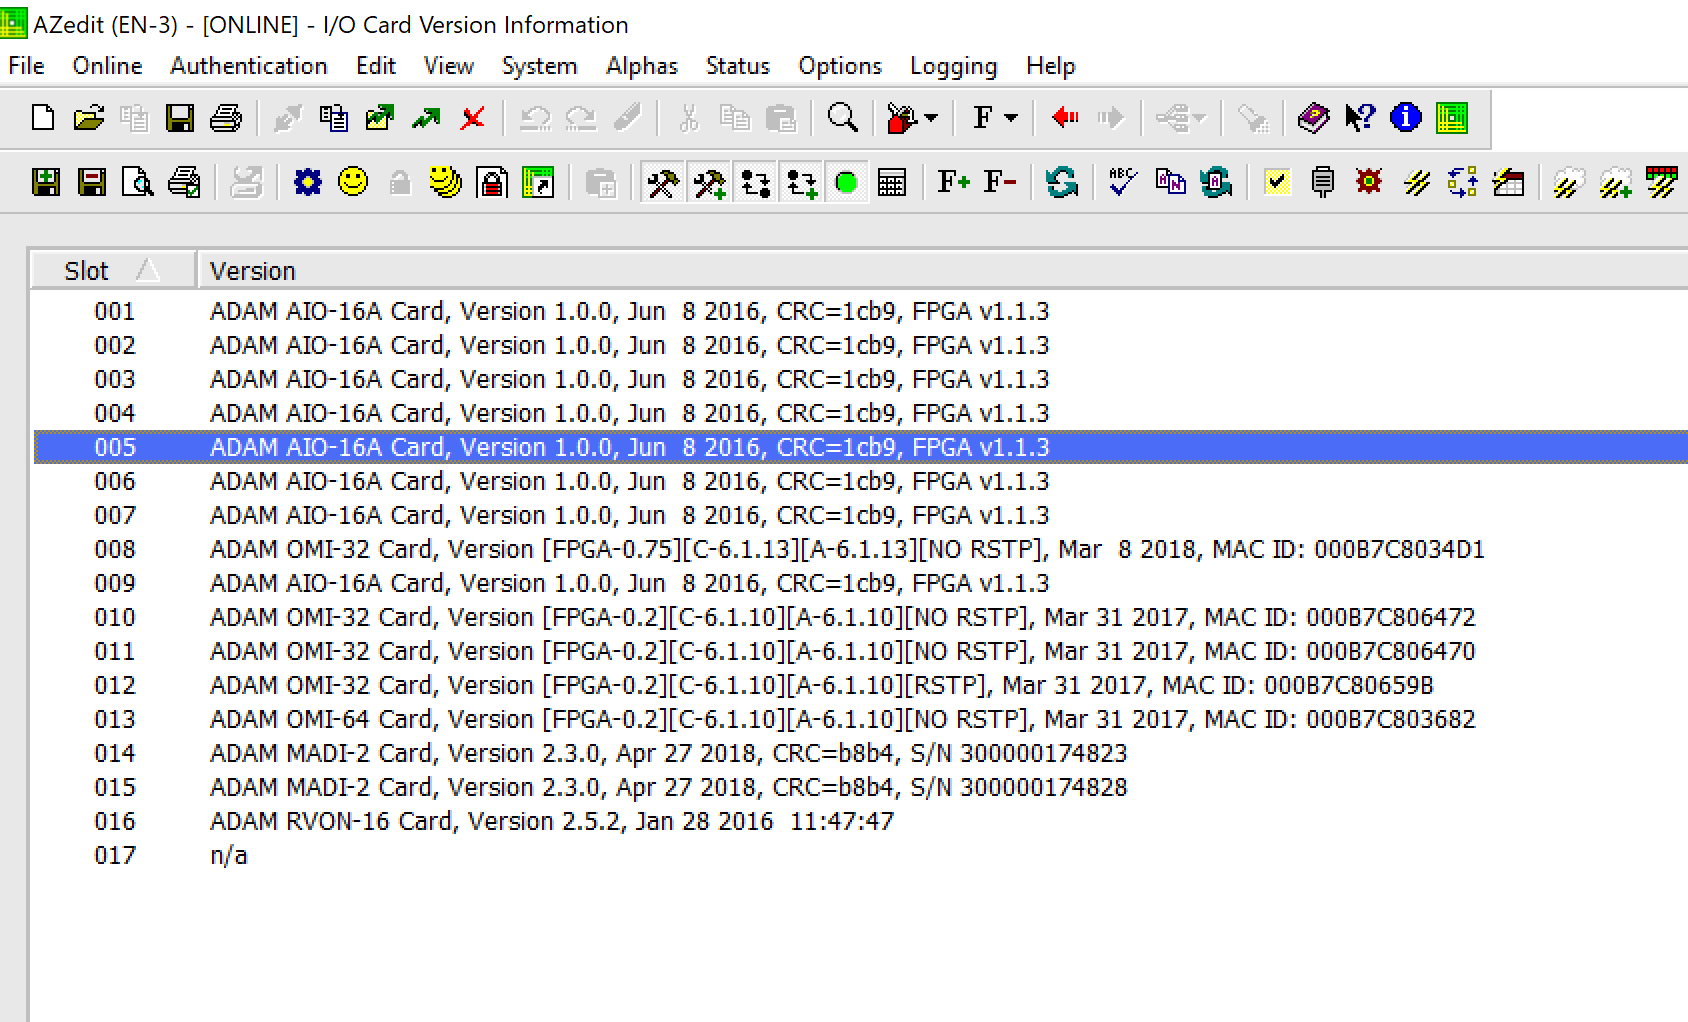Select slot 016 RVON-16 Card row
1688x1022 pixels.
(x=860, y=821)
